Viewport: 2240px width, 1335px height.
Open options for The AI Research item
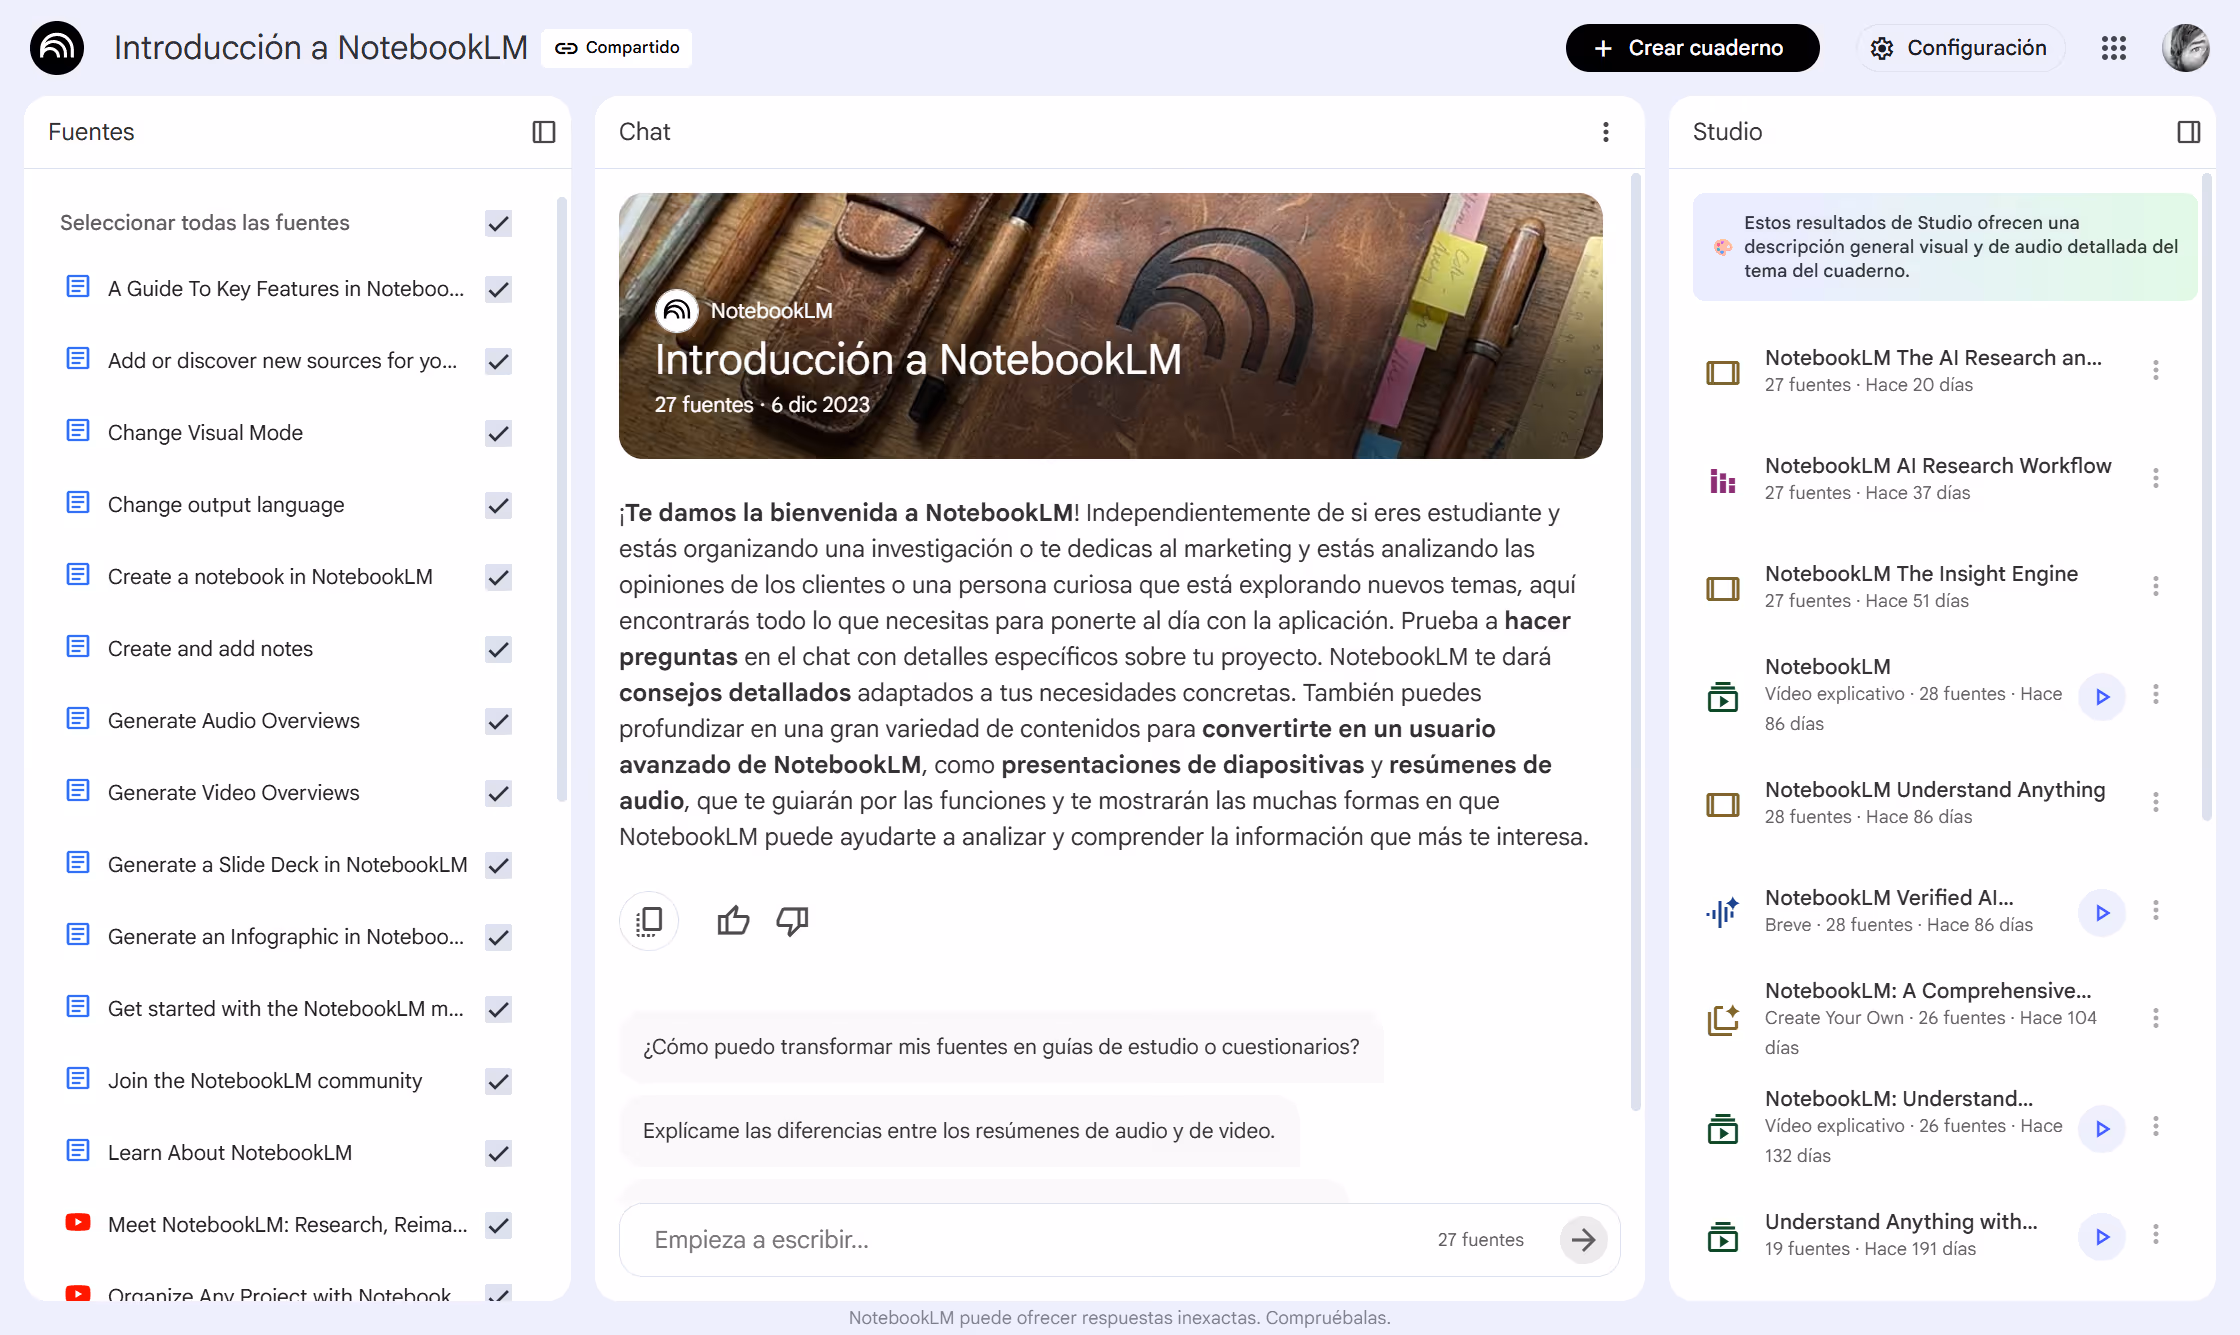coord(2156,371)
